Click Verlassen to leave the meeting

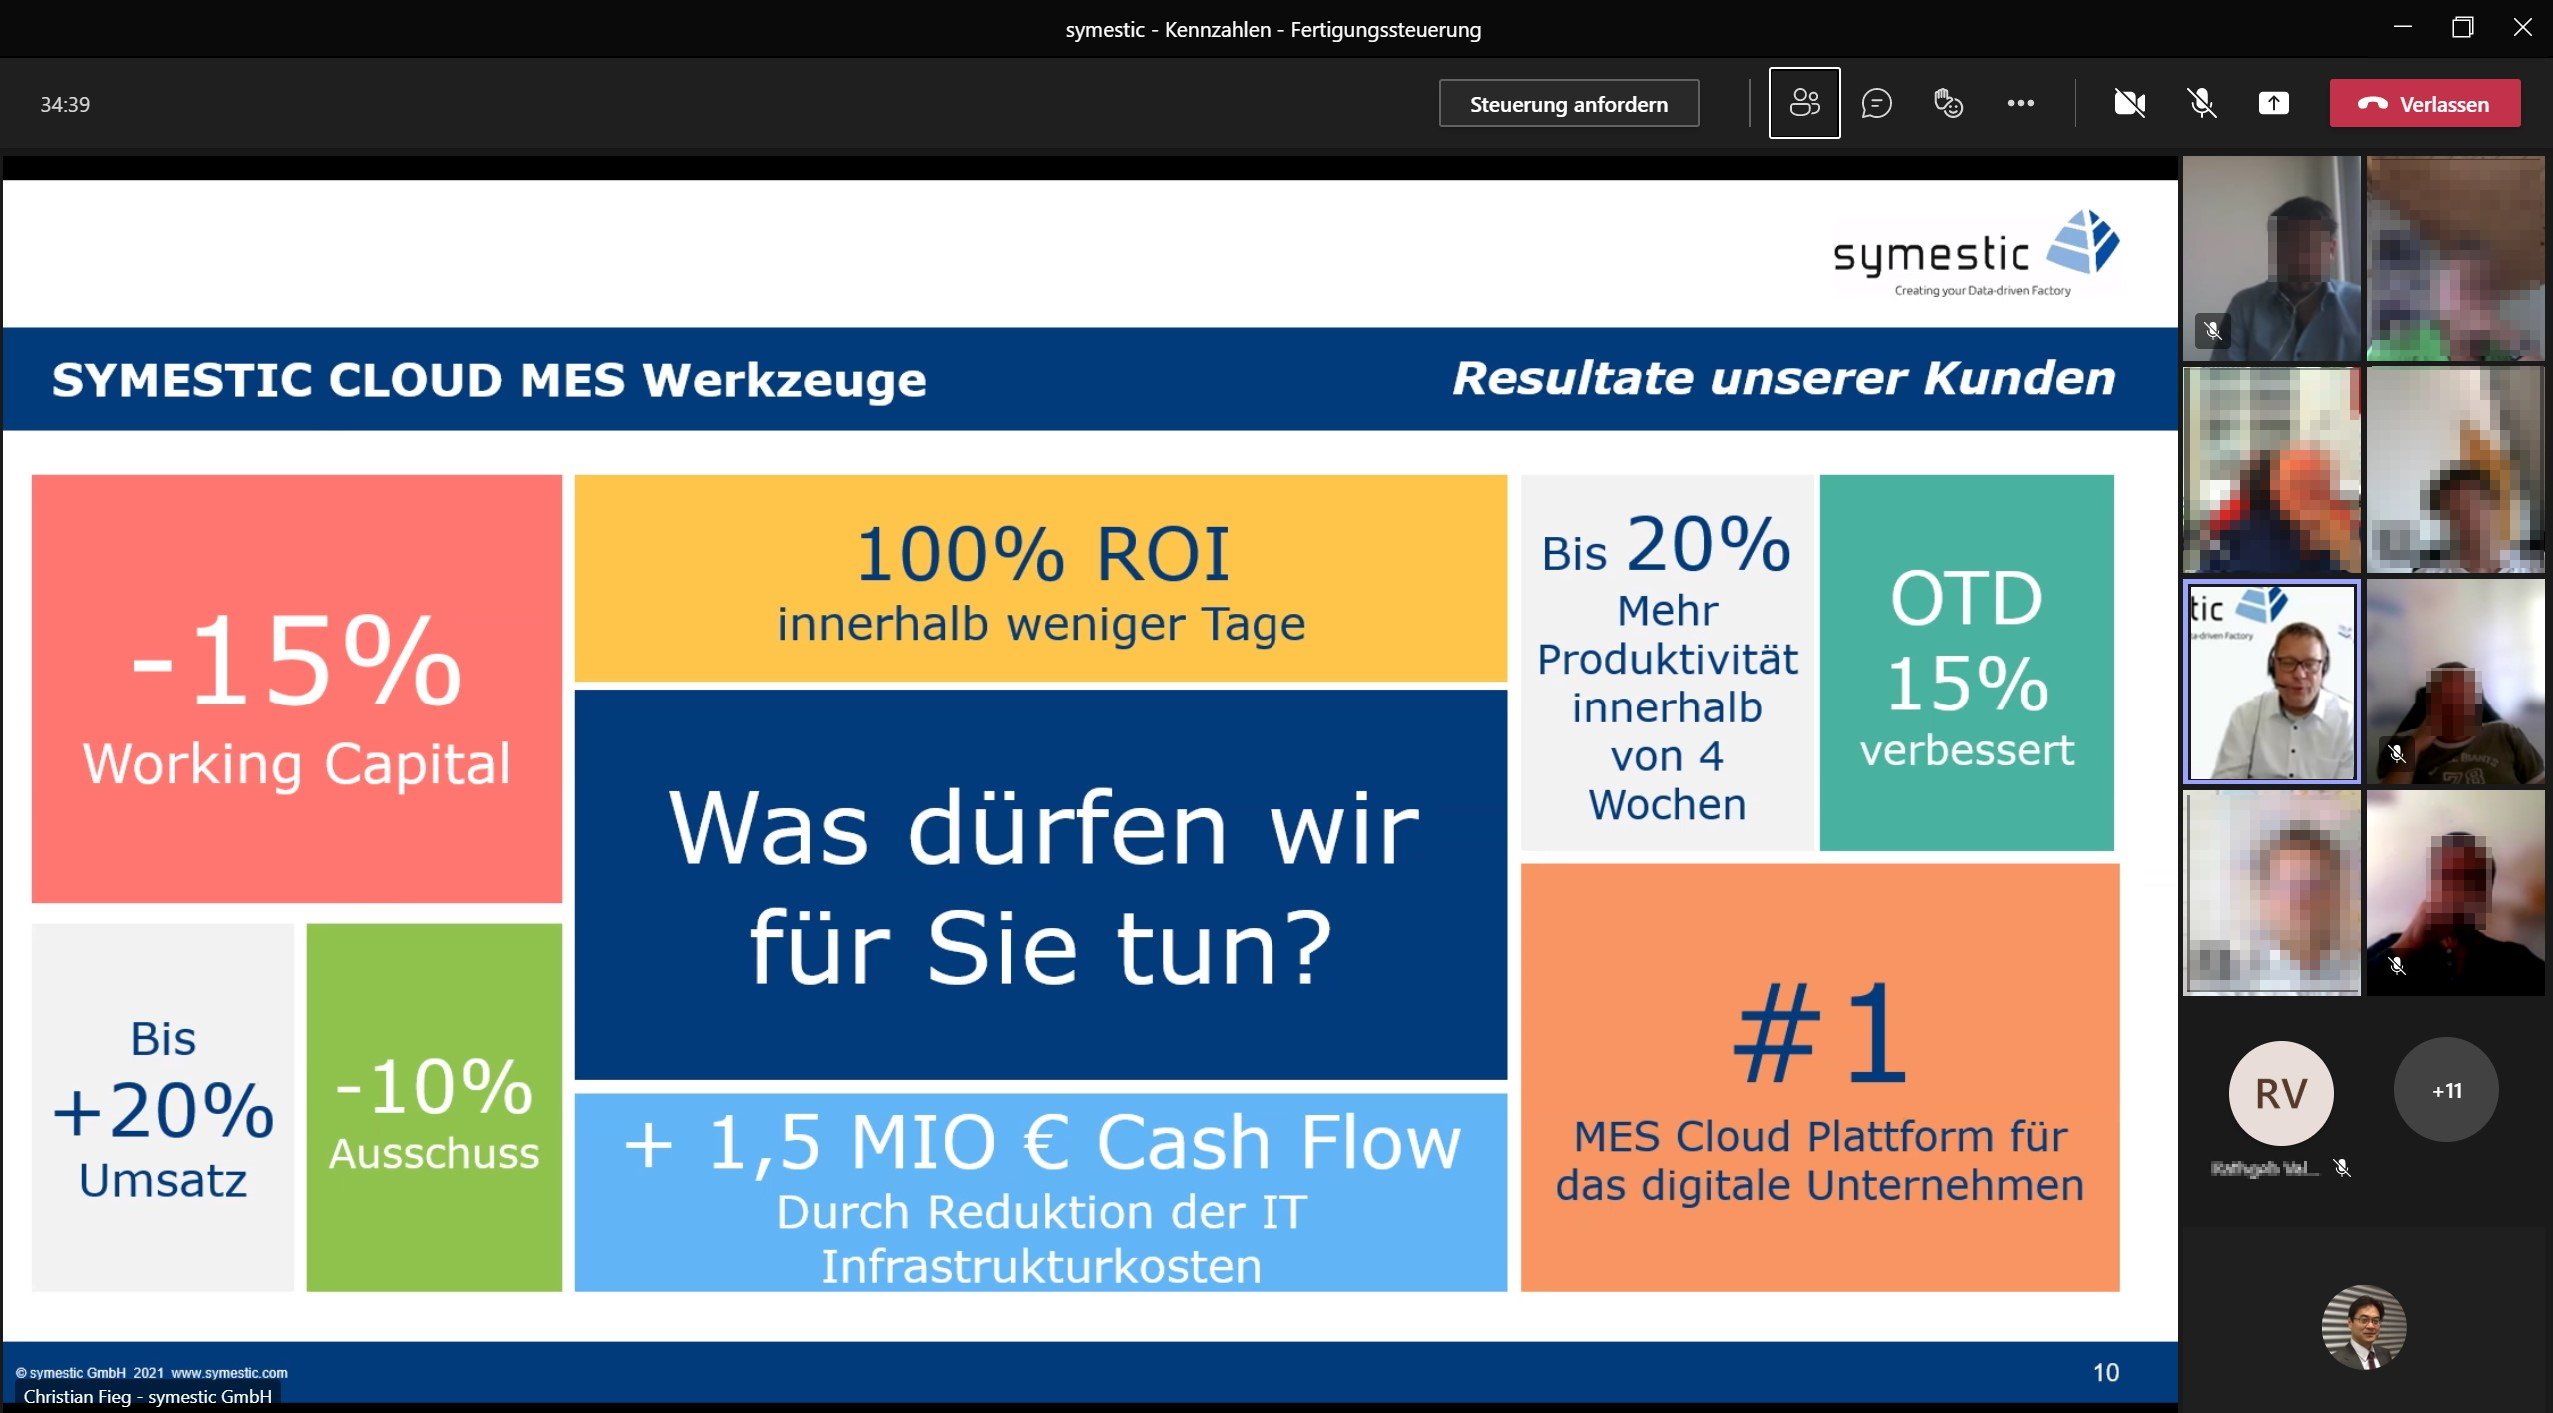[x=2425, y=103]
